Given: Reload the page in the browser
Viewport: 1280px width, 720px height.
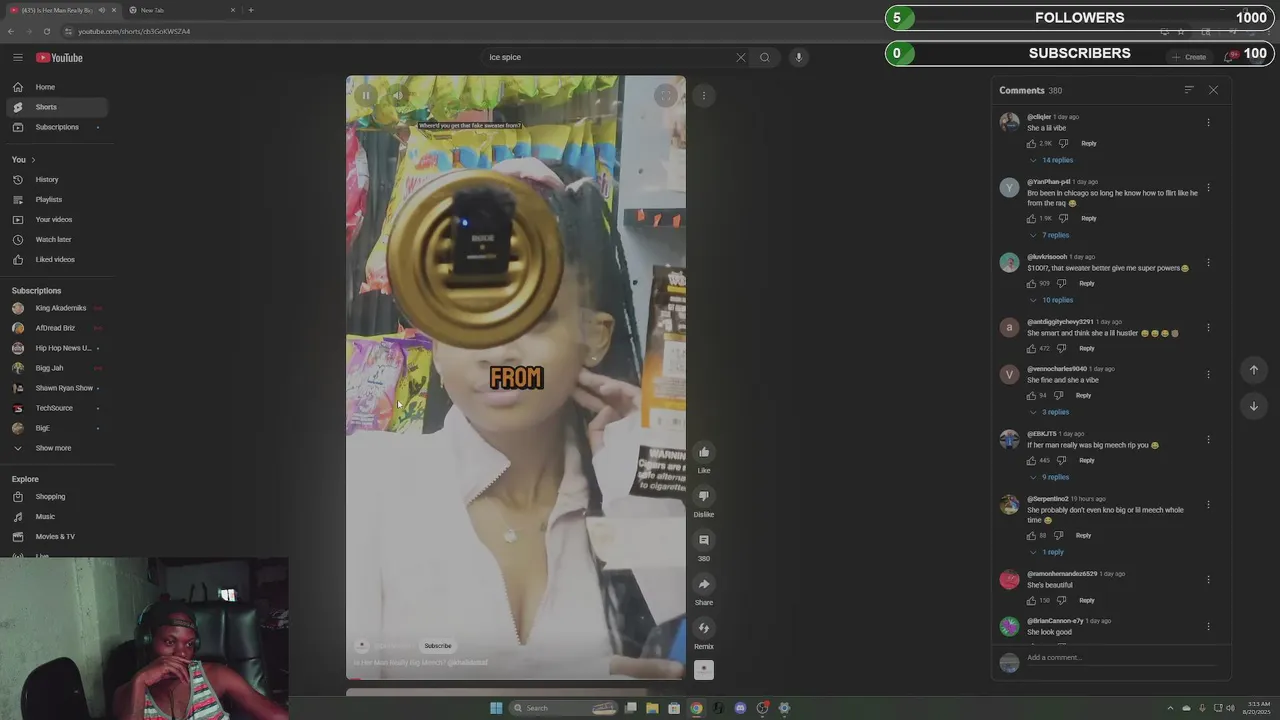Looking at the screenshot, I should click(x=47, y=31).
